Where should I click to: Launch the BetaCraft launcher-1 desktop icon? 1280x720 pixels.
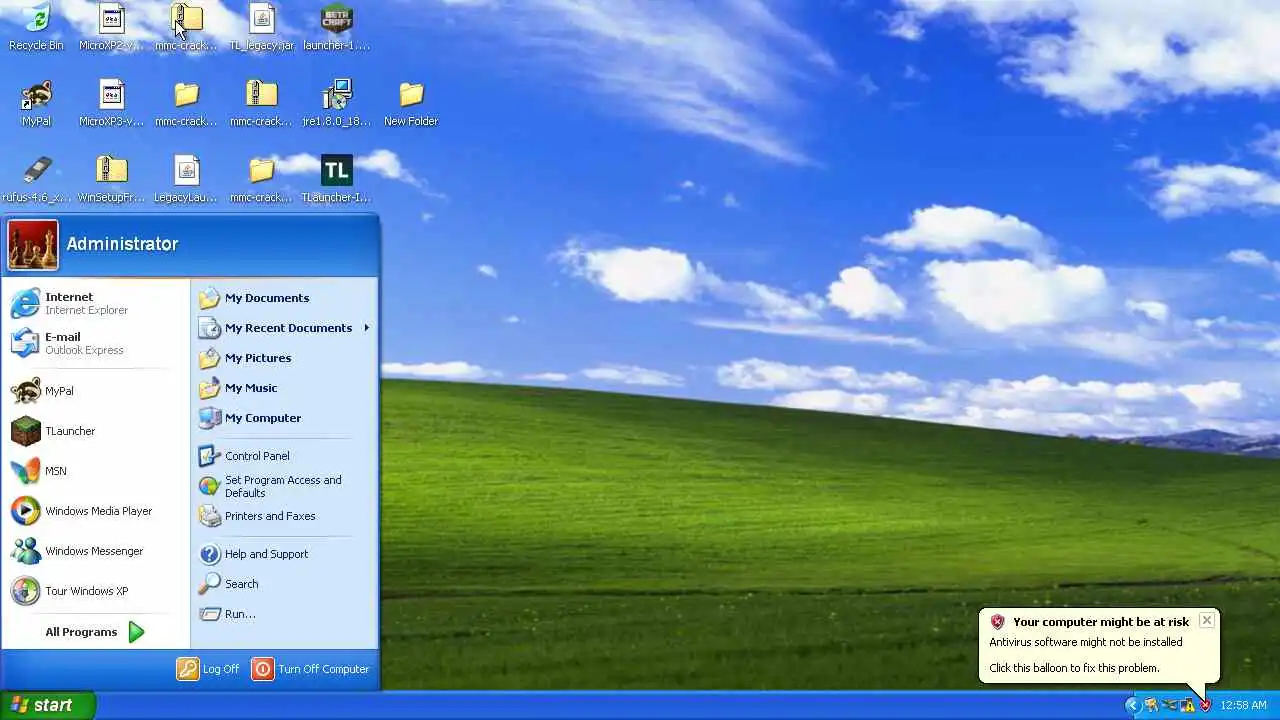point(336,27)
